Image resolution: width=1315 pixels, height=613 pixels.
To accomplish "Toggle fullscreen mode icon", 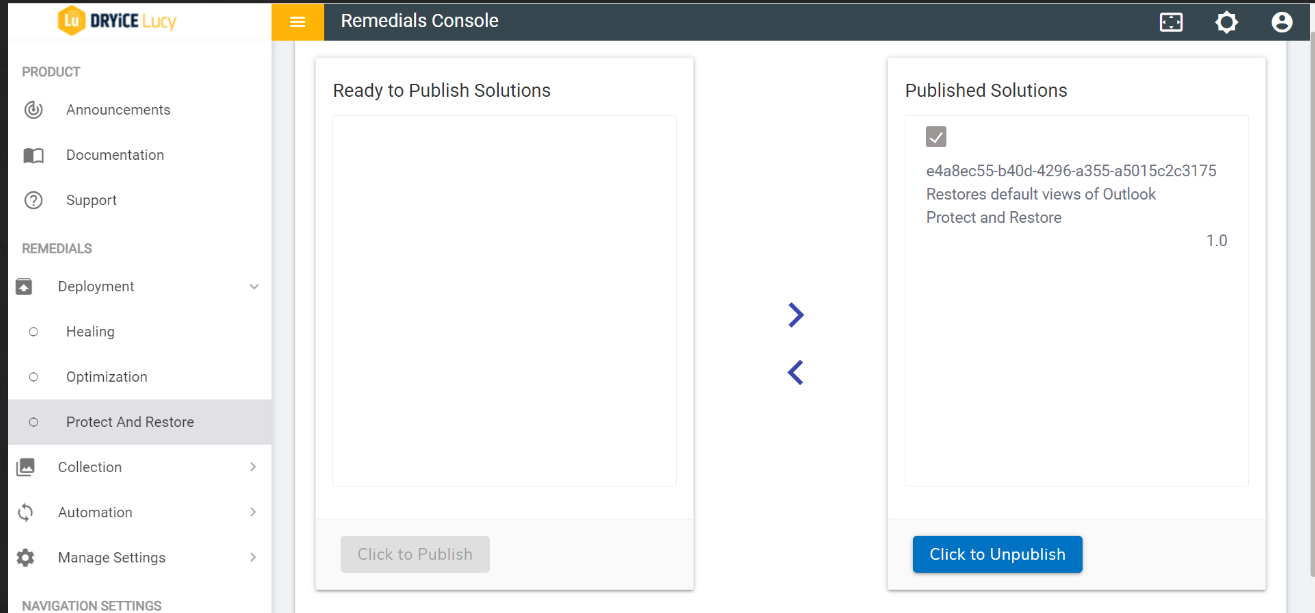I will point(1171,21).
